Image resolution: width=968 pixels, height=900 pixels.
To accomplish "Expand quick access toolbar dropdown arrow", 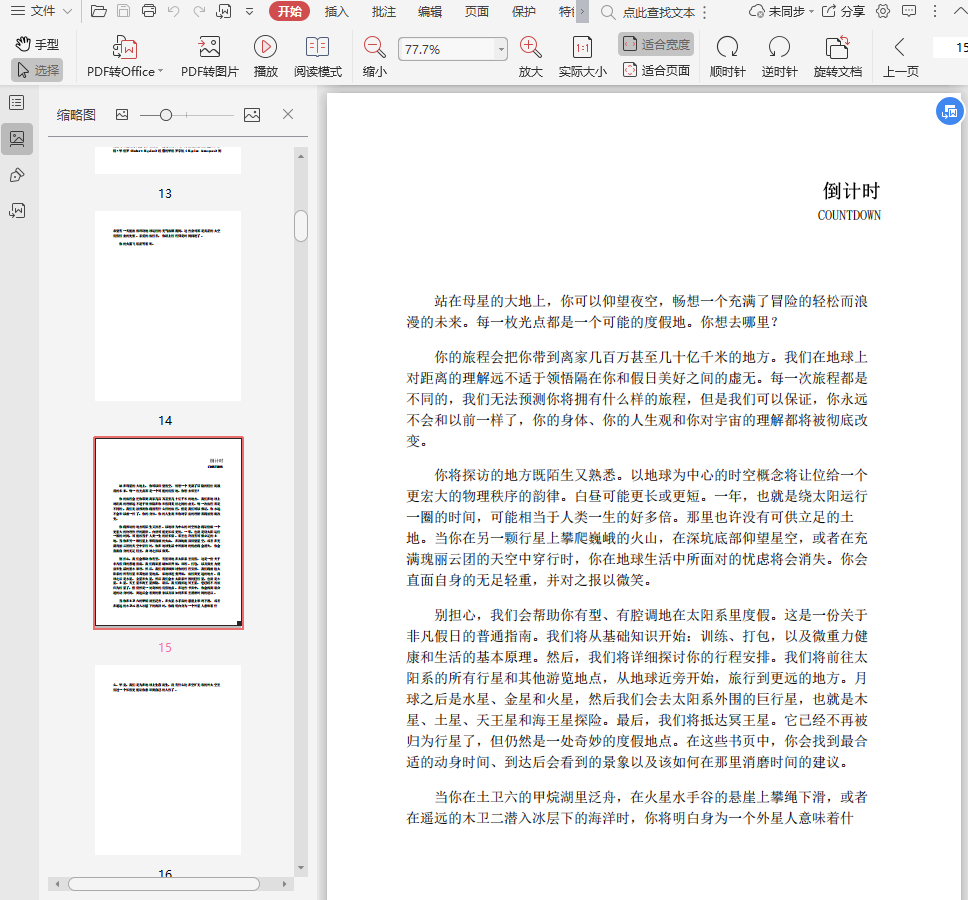I will (249, 11).
